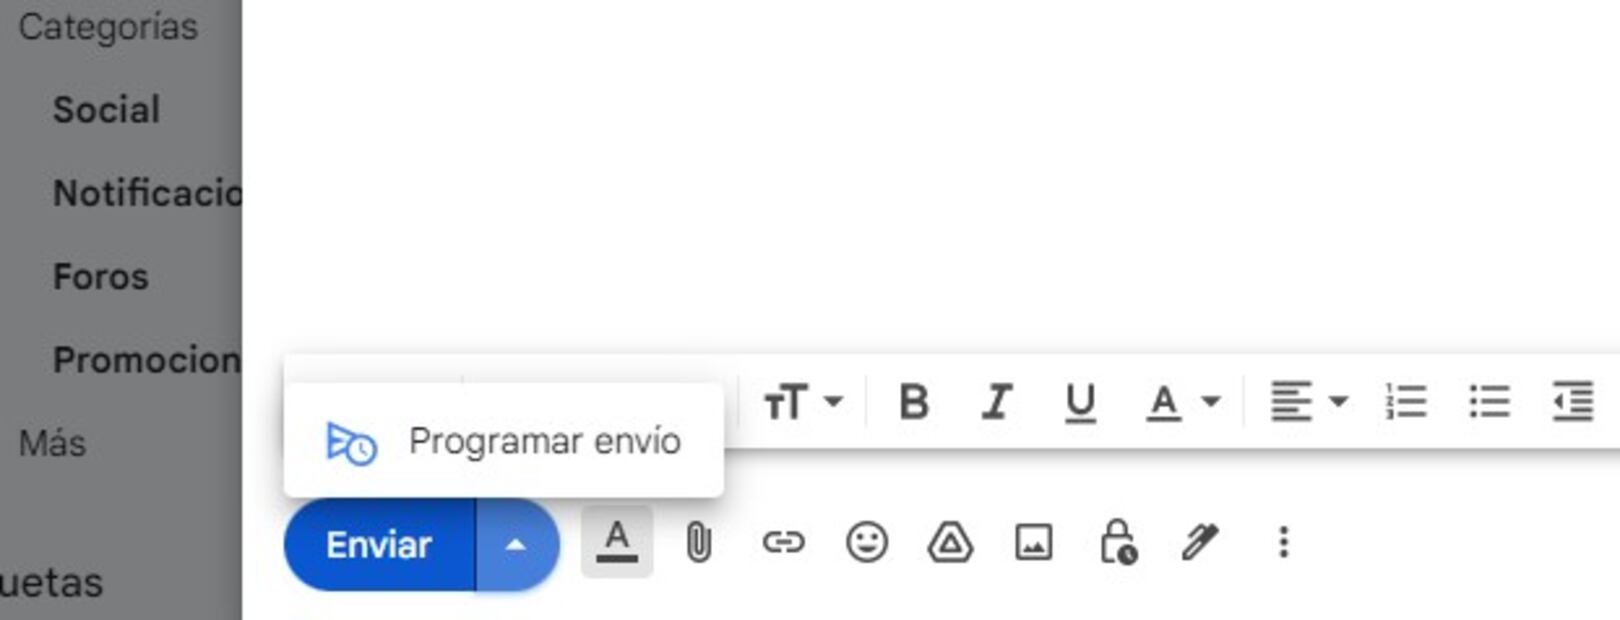This screenshot has width=1620, height=620.
Task: Open the text color picker
Action: coord(1181,402)
